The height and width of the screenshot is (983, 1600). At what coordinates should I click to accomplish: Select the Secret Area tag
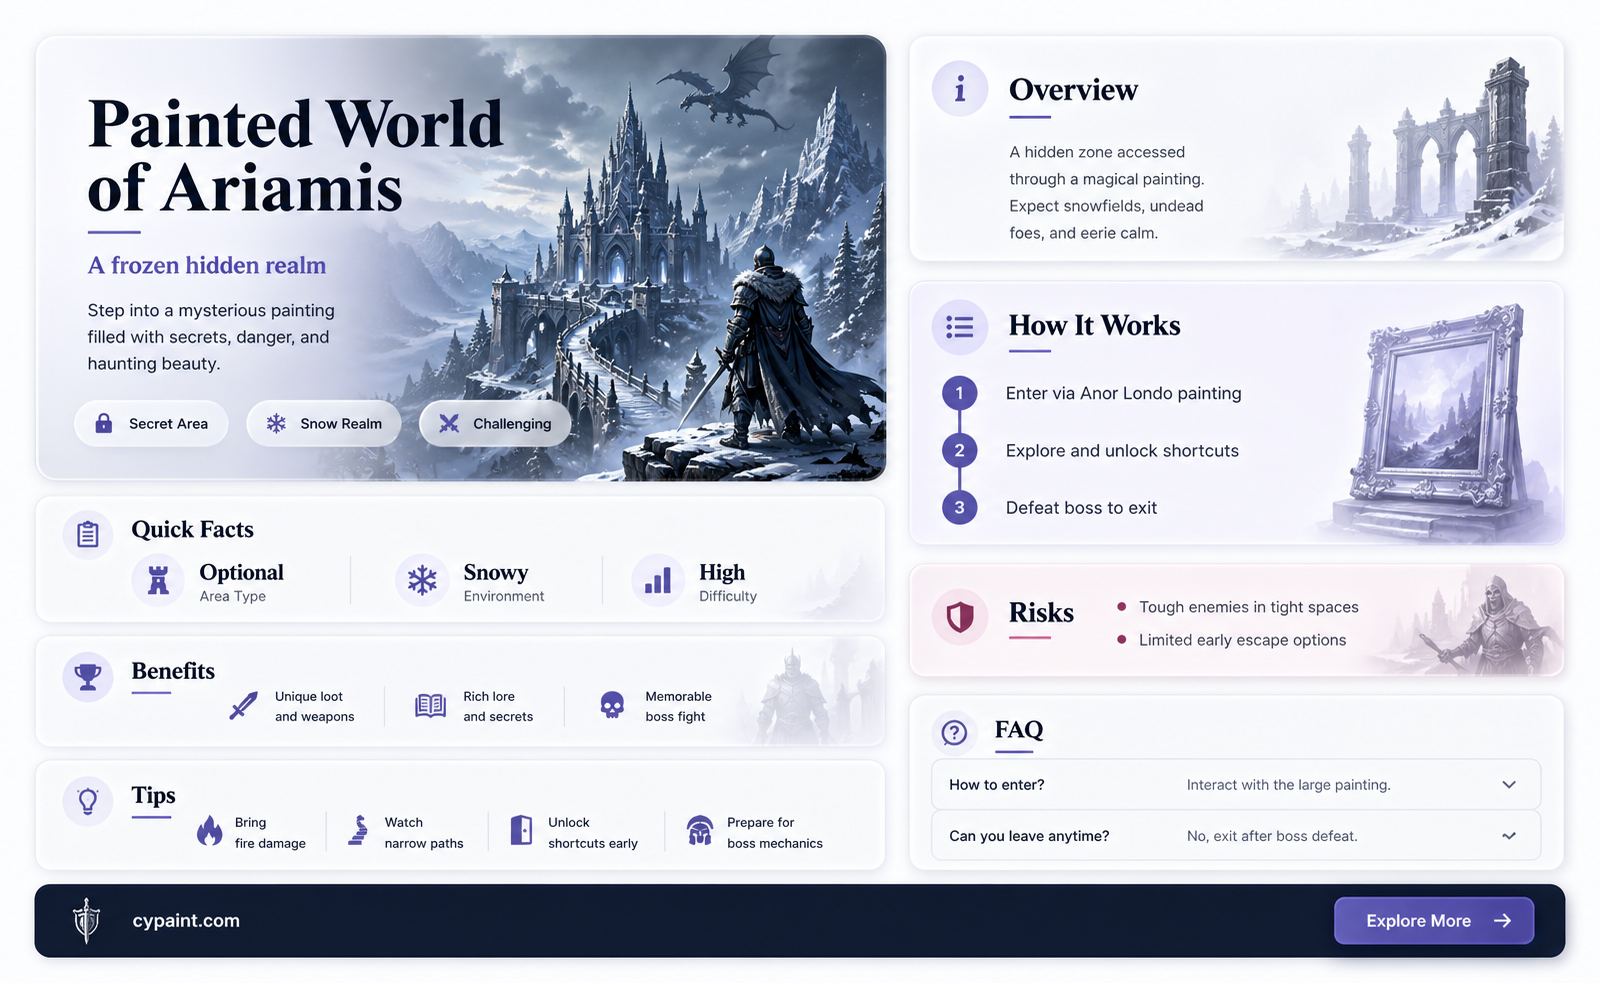[151, 423]
